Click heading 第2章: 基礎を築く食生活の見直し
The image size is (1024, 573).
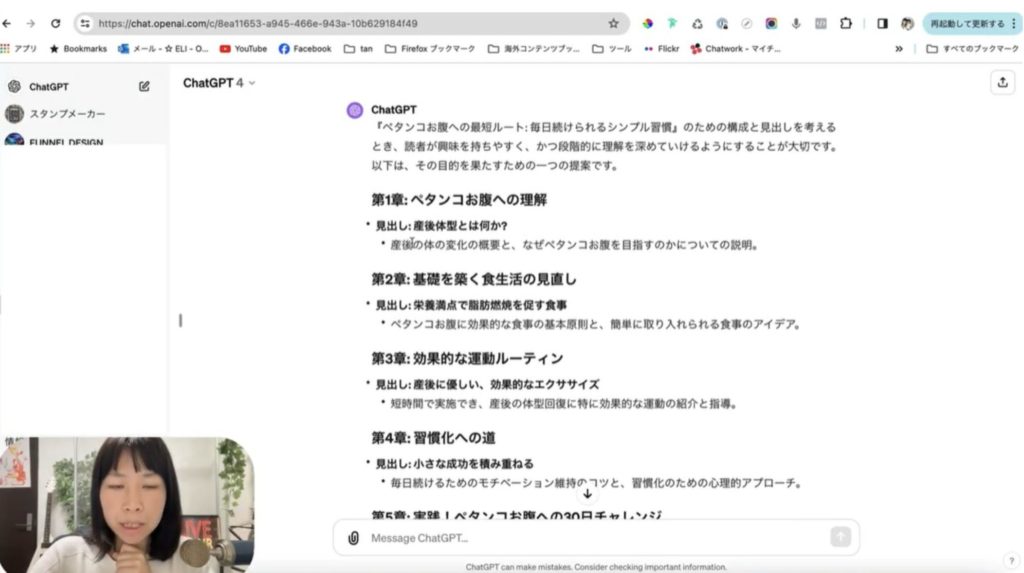[474, 279]
